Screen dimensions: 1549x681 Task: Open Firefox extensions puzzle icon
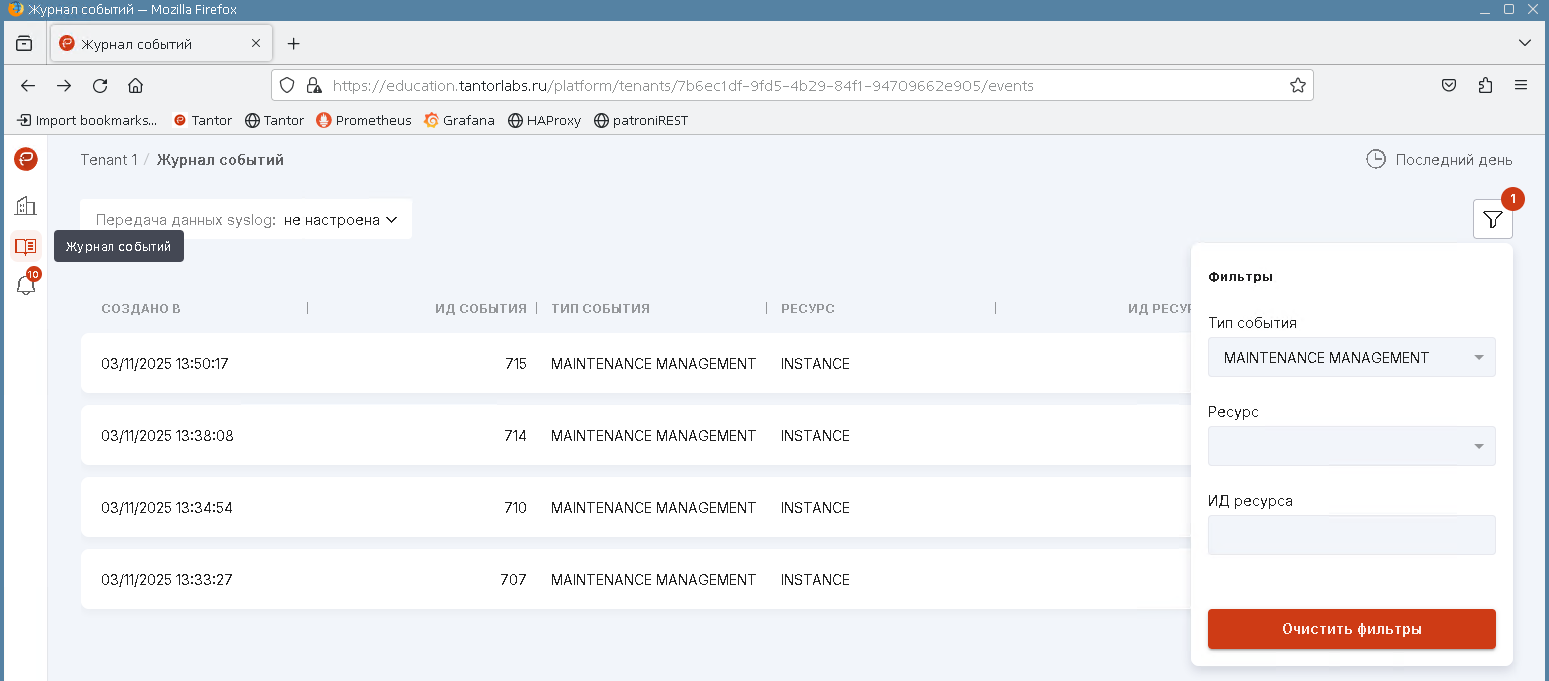tap(1485, 86)
